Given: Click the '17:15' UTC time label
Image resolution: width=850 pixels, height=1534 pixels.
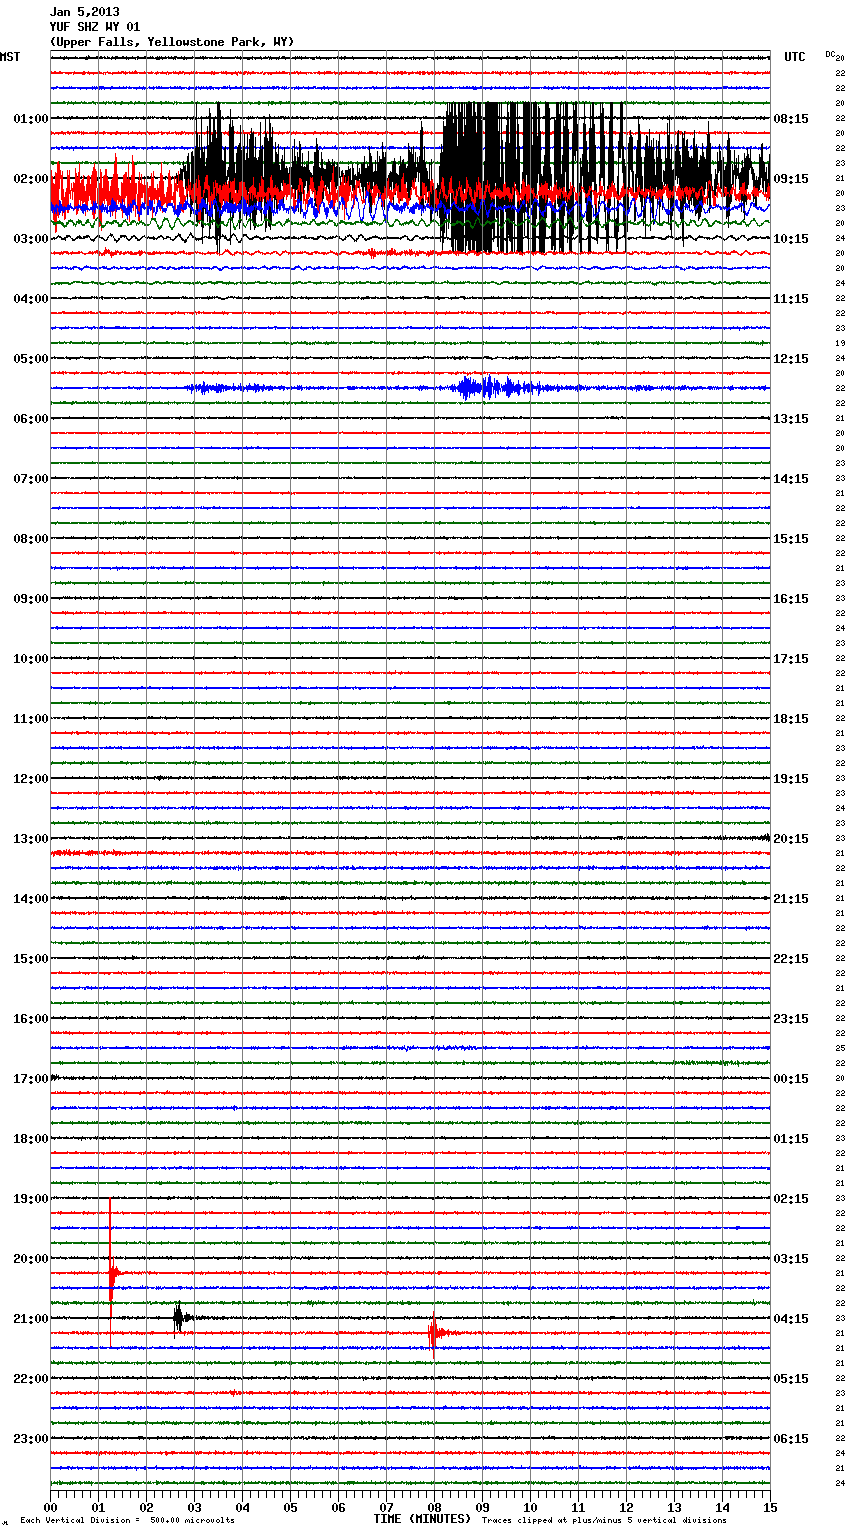Looking at the screenshot, I should point(791,659).
